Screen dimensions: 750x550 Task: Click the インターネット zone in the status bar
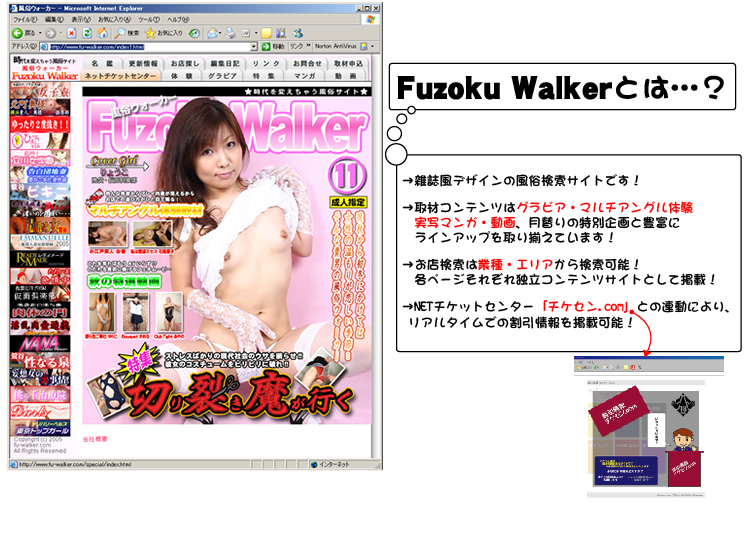pos(330,464)
